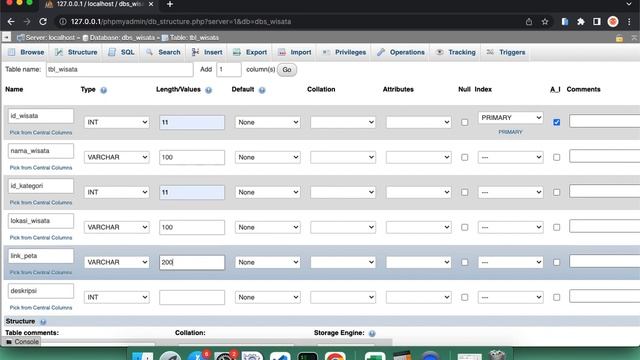The width and height of the screenshot is (640, 360).
Task: Click the browser forward arrow
Action: pos(27,22)
